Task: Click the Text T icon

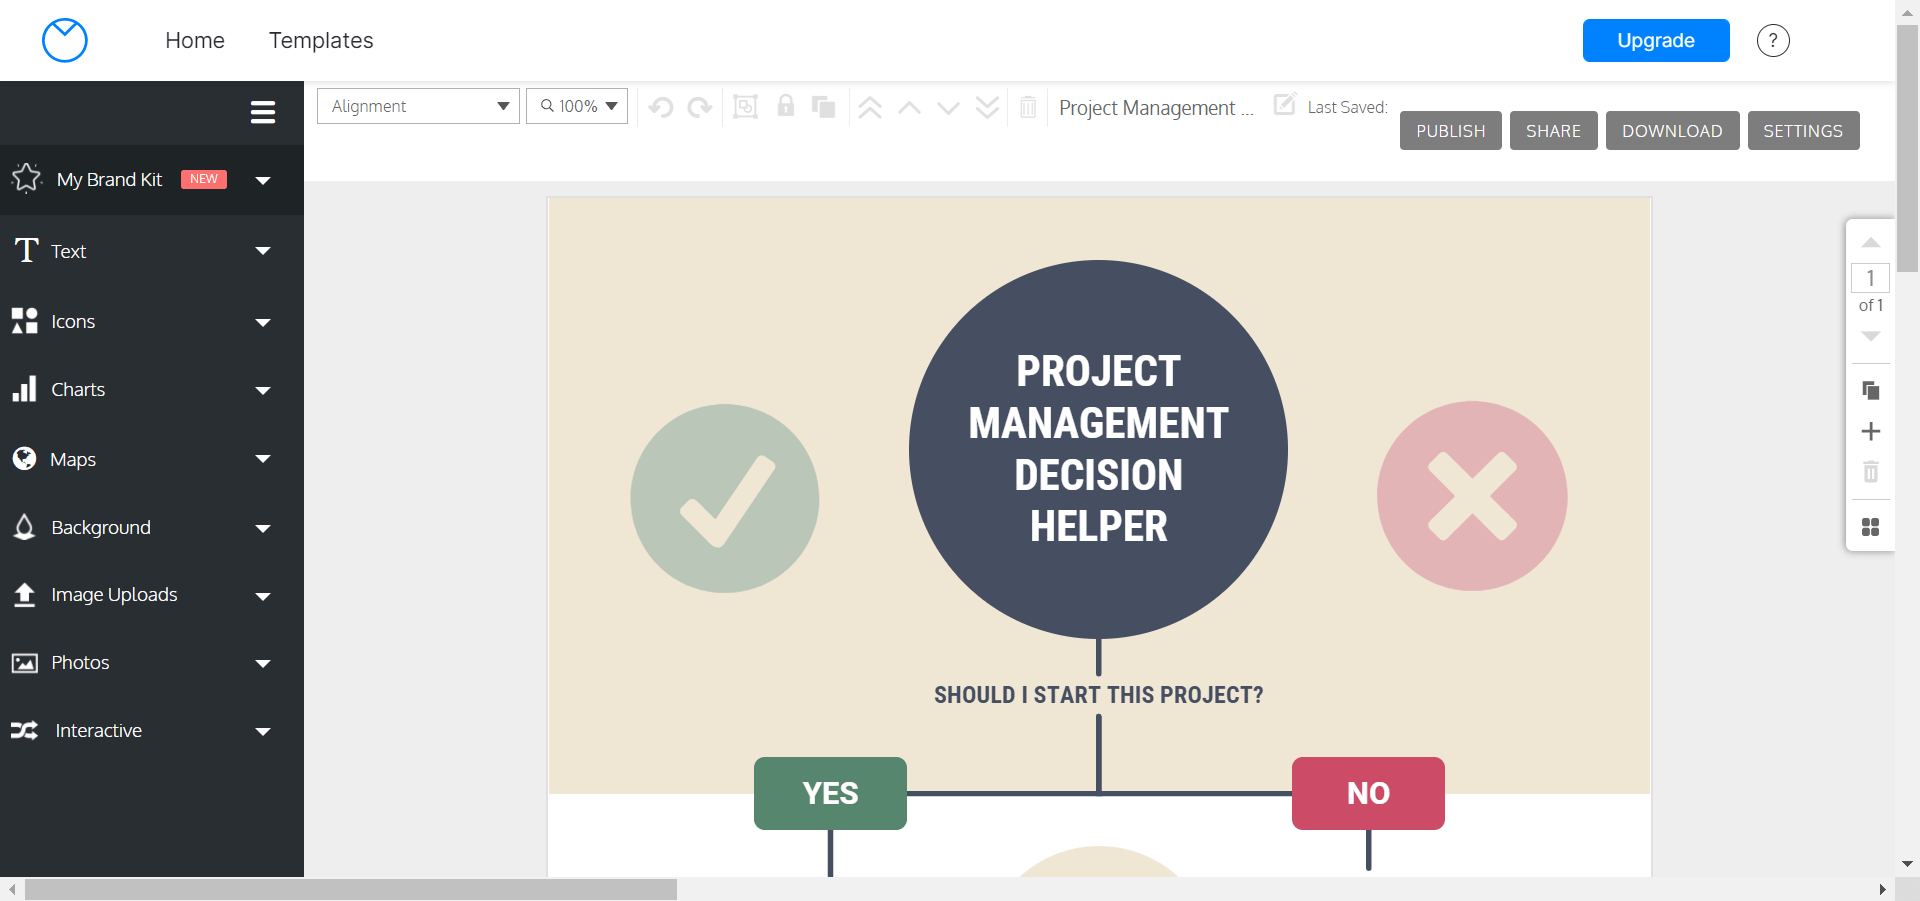Action: point(27,250)
